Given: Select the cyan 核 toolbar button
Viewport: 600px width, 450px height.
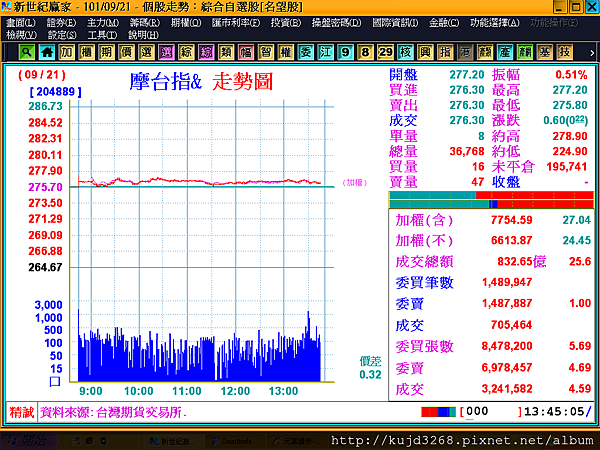Looking at the screenshot, I should (405, 52).
